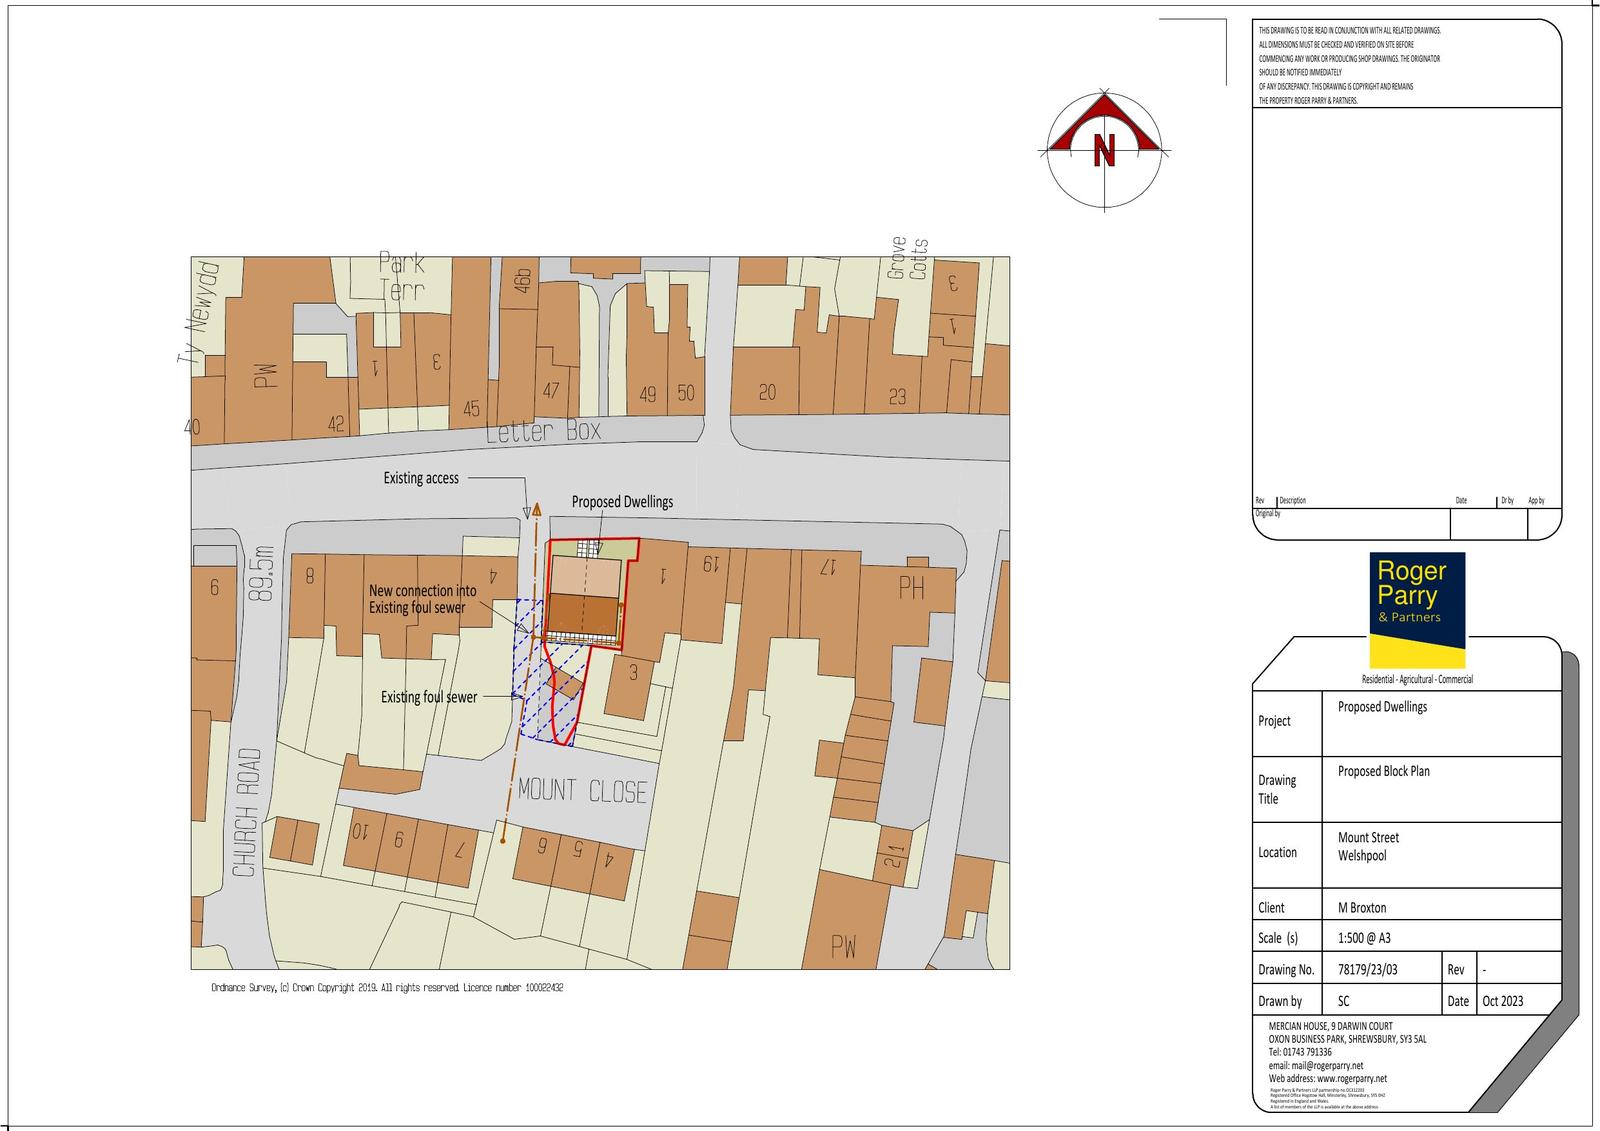Image resolution: width=1600 pixels, height=1131 pixels.
Task: Click the MOUNT CLOSE road label
Action: click(582, 791)
